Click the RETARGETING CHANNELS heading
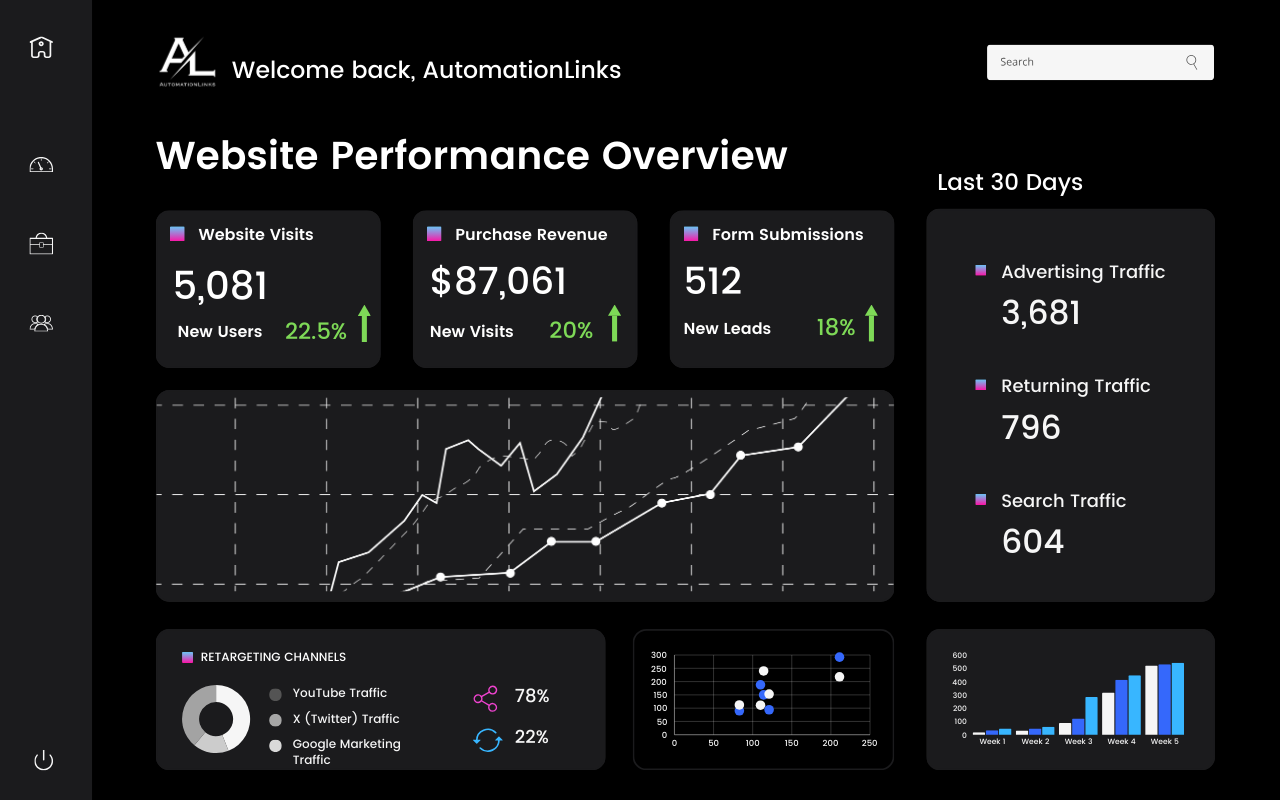 click(273, 657)
